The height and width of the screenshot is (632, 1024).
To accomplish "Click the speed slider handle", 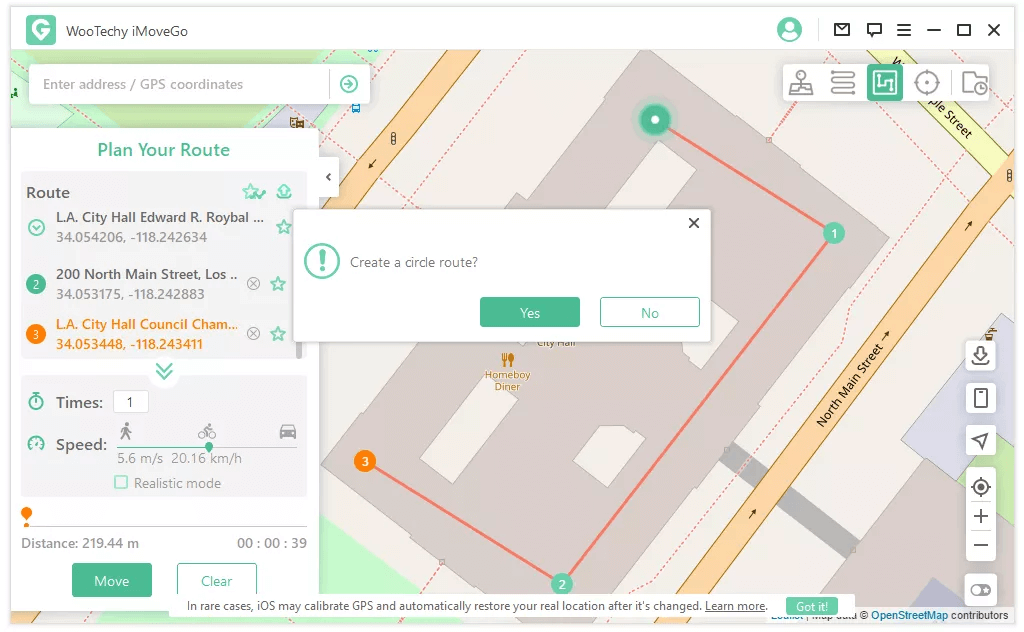I will pos(208,447).
